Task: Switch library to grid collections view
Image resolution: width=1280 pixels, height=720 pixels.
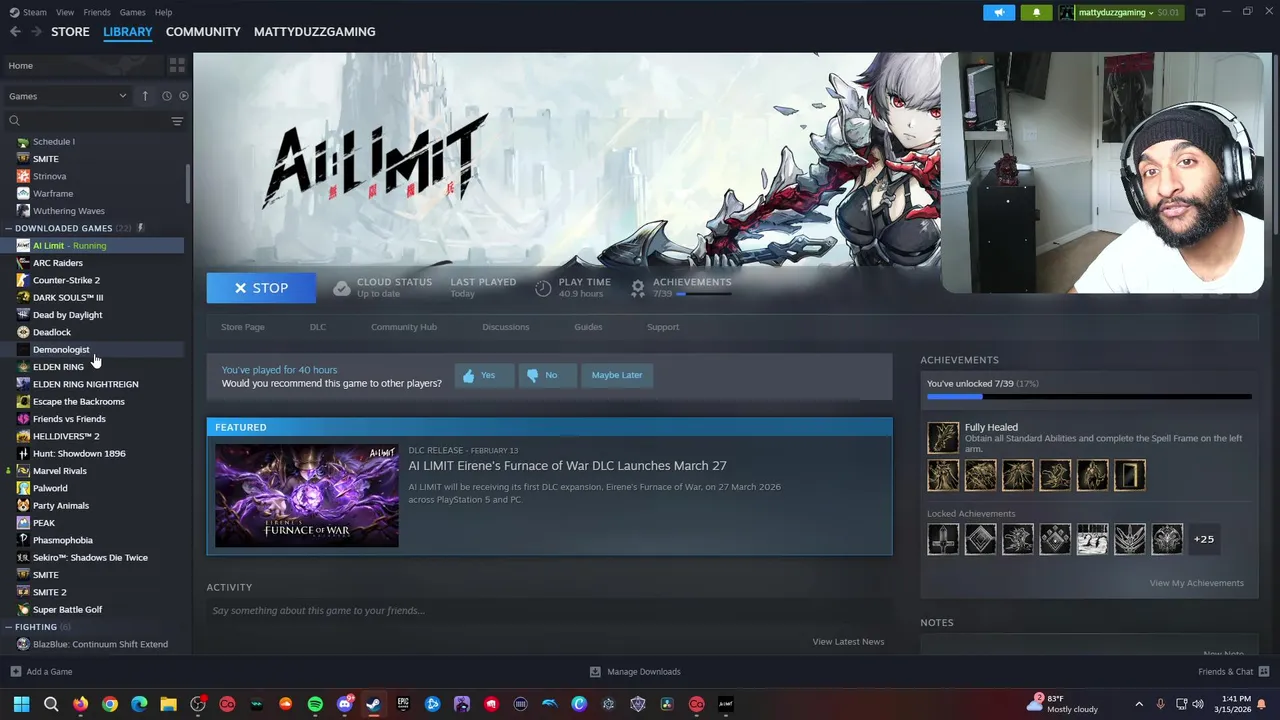Action: point(177,65)
